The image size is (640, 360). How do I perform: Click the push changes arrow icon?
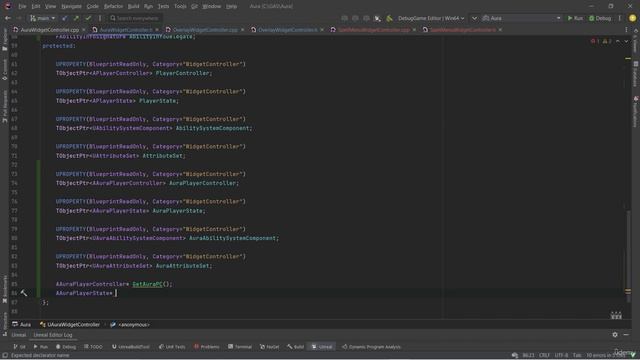(76, 18)
